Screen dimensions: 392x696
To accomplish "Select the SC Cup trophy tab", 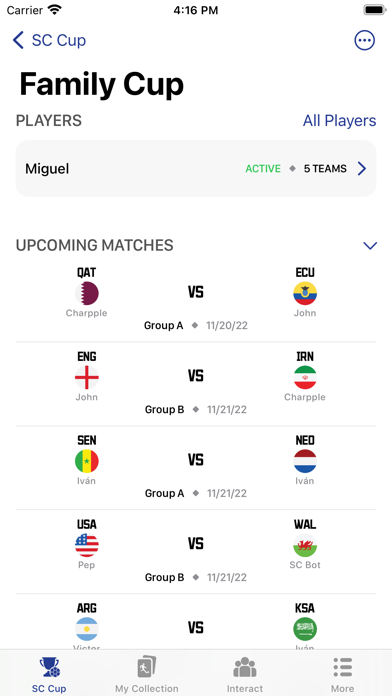I will pyautogui.click(x=49, y=674).
